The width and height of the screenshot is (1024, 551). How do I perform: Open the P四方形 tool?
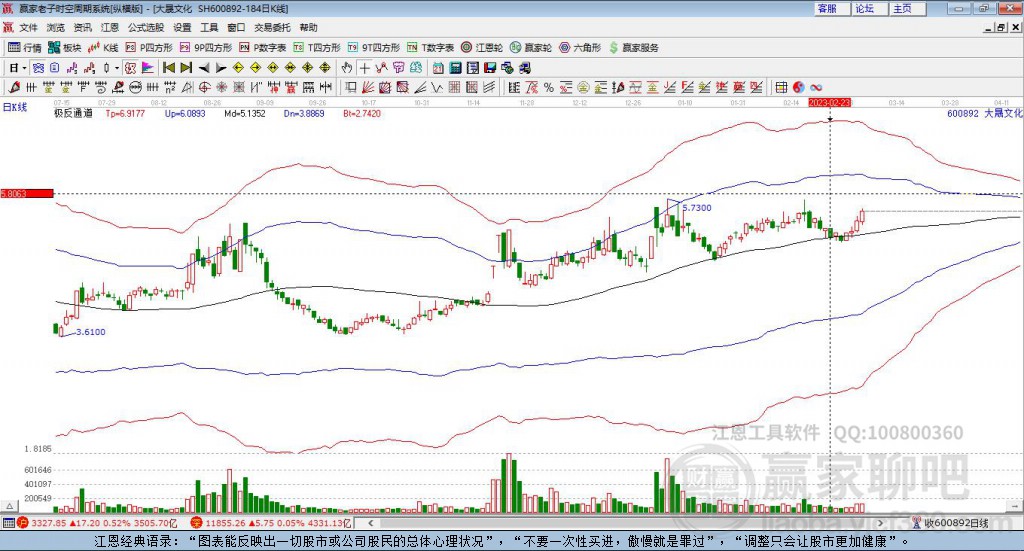[149, 48]
